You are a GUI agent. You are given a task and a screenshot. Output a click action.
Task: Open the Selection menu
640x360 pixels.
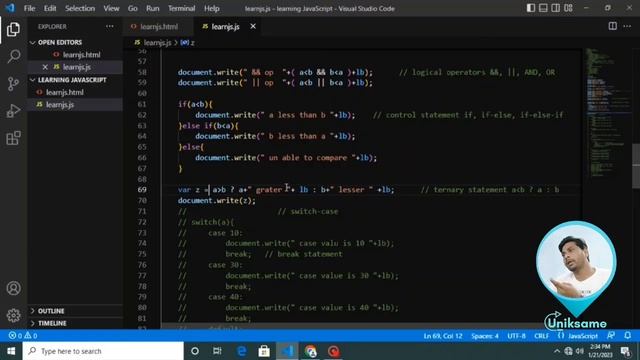click(80, 8)
